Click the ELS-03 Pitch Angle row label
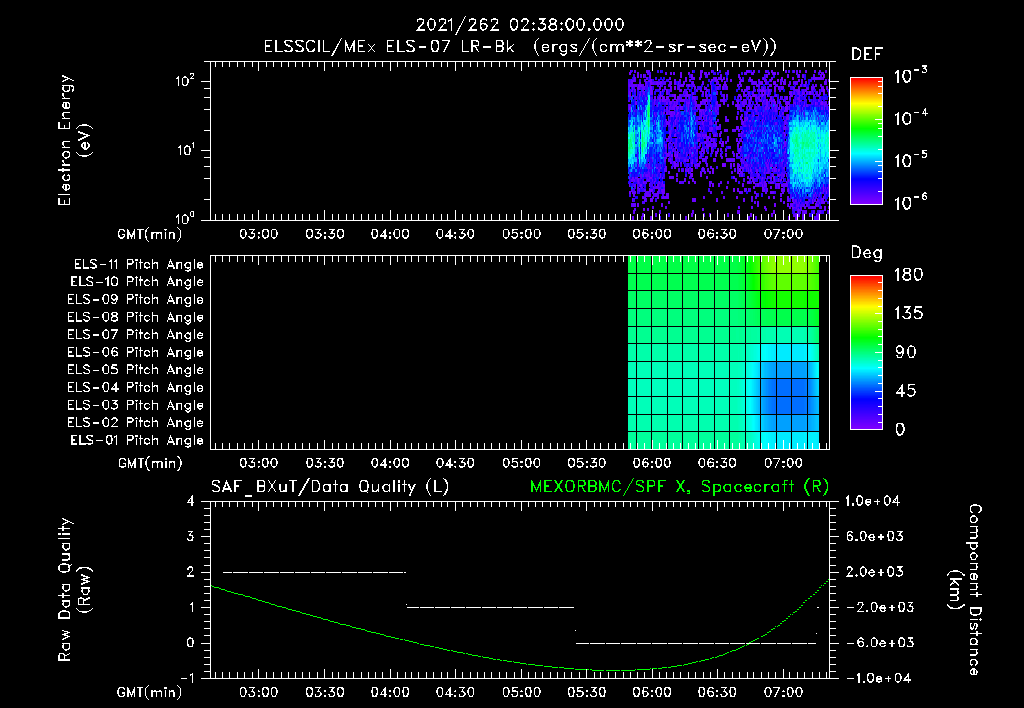This screenshot has height=708, width=1024. (x=135, y=406)
